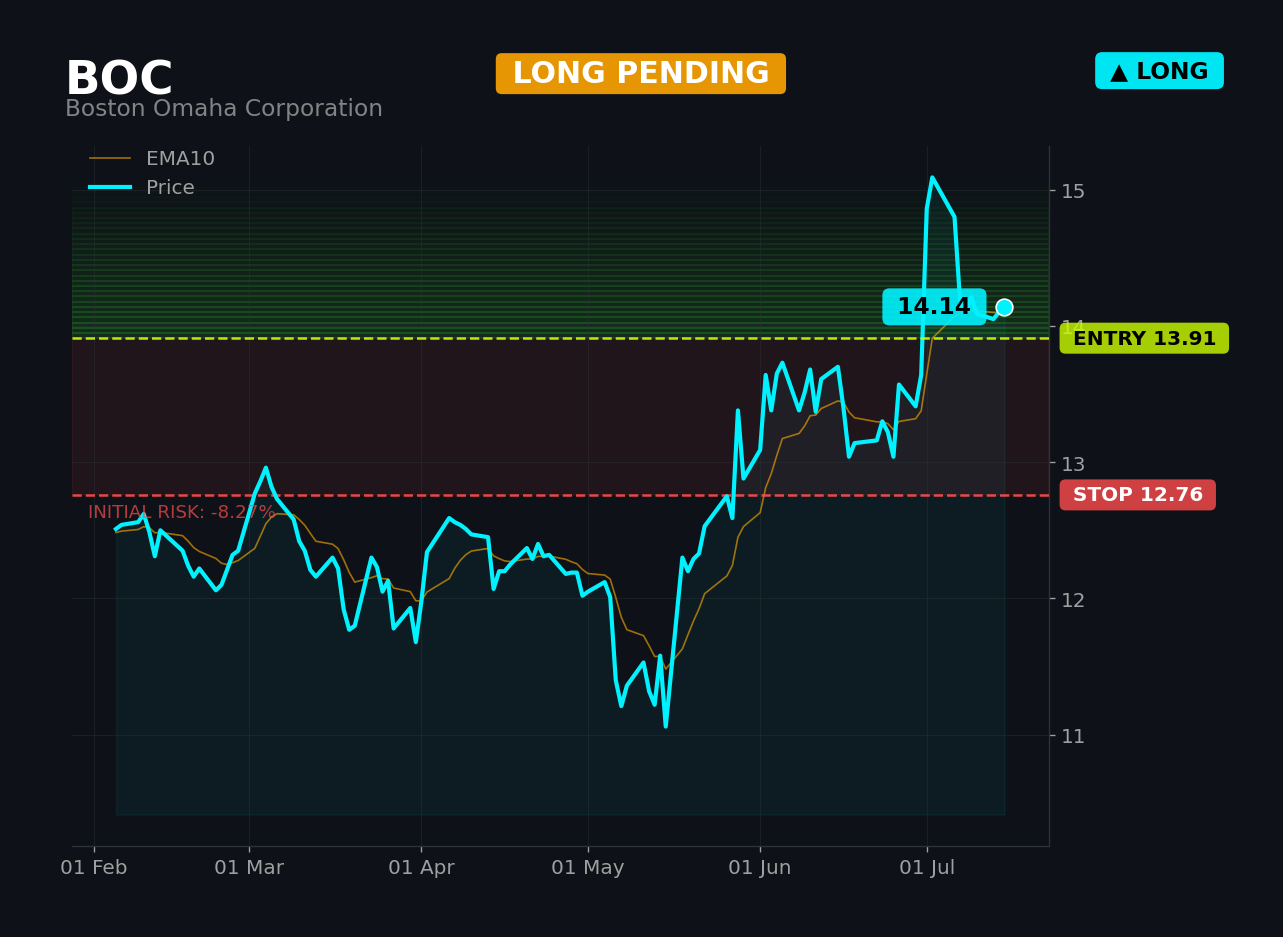Click the EMA10 legend entry

[152, 159]
